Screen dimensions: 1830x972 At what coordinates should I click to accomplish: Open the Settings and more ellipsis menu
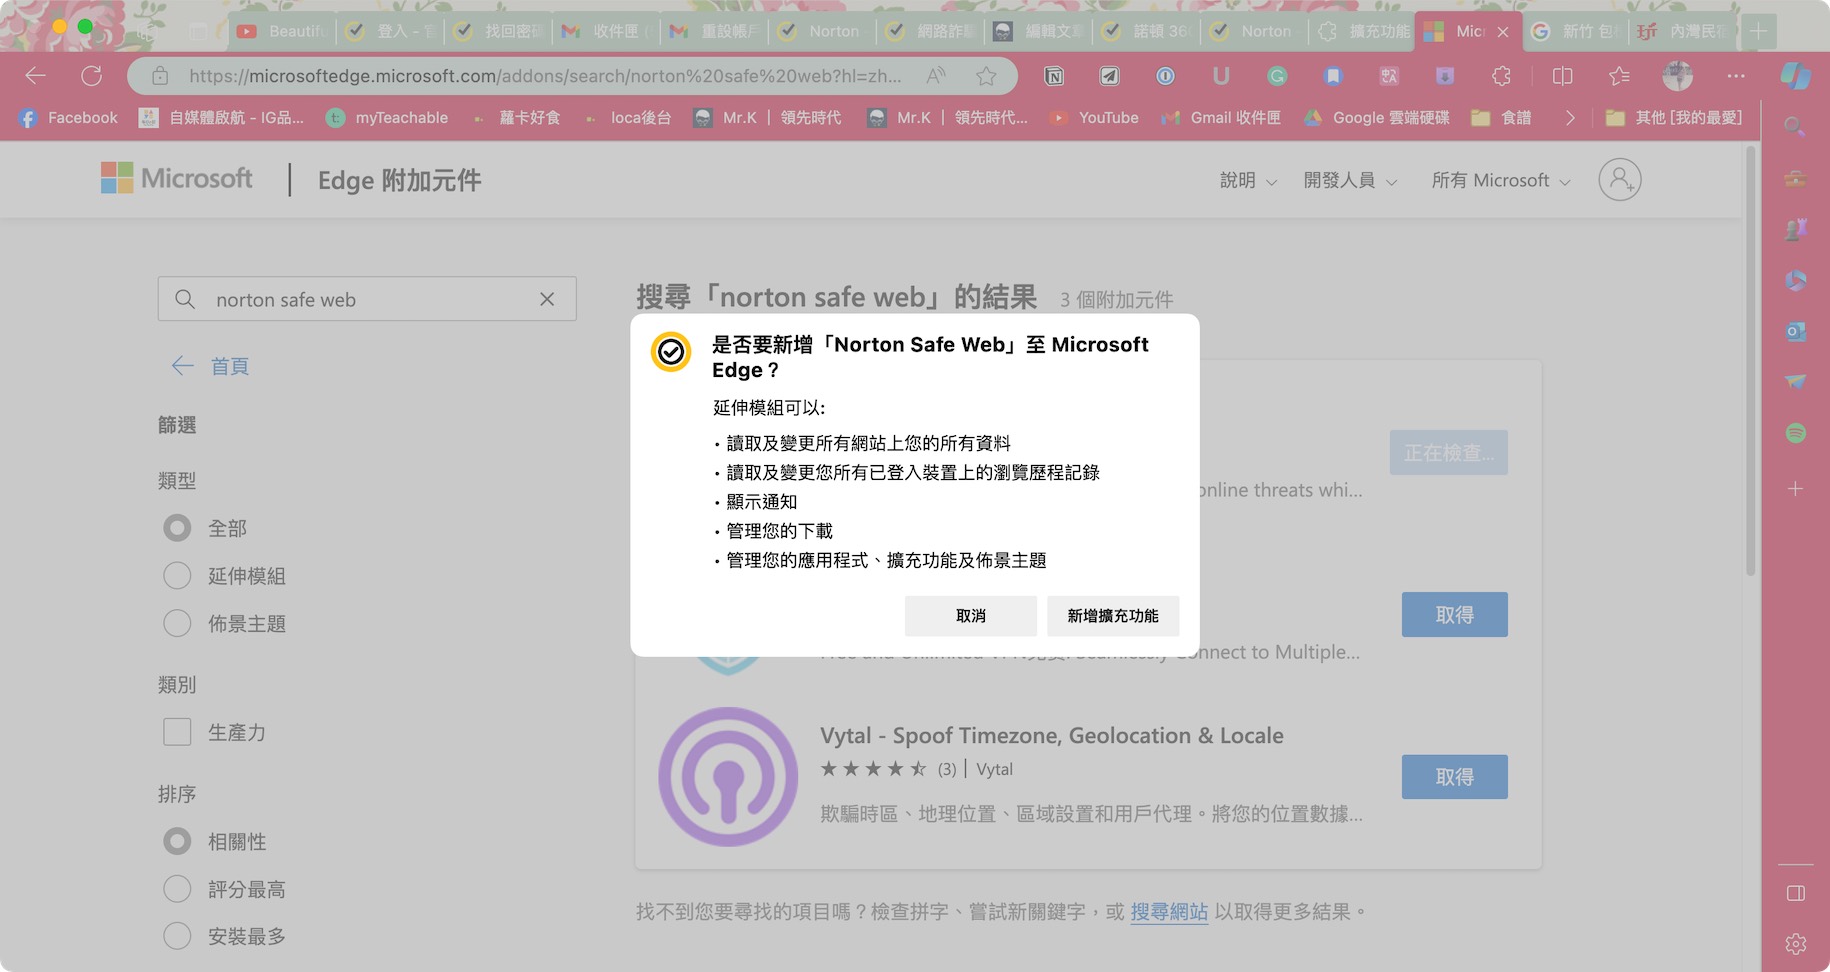coord(1736,76)
